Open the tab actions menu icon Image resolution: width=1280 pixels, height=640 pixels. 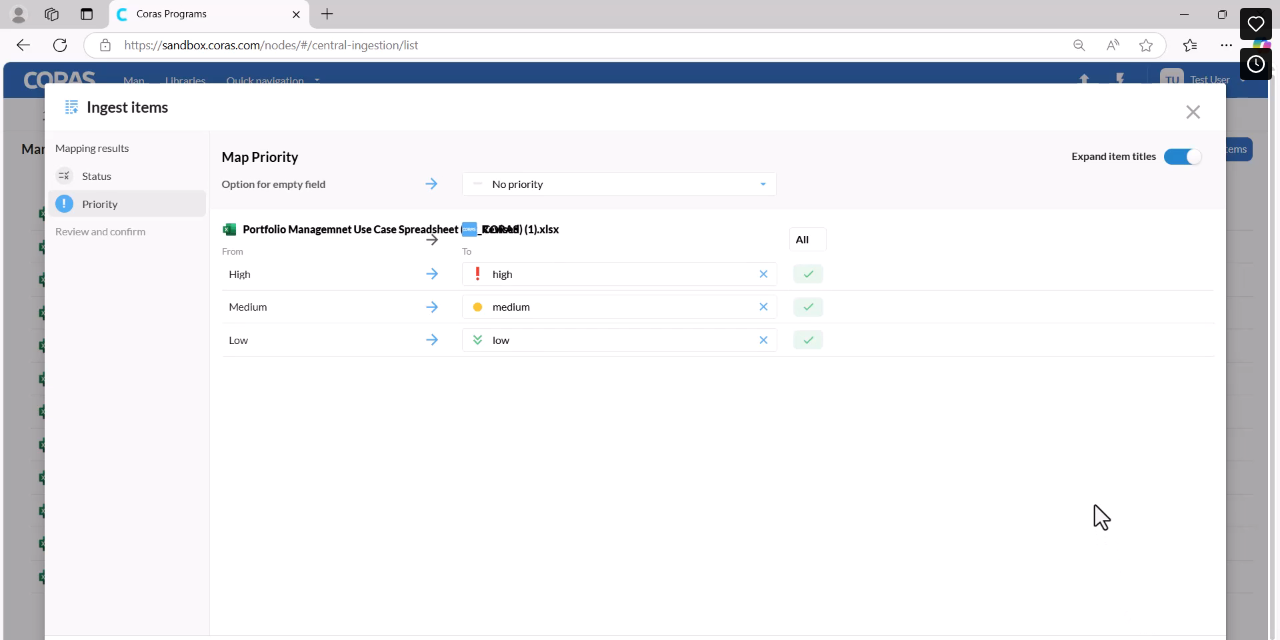86,14
